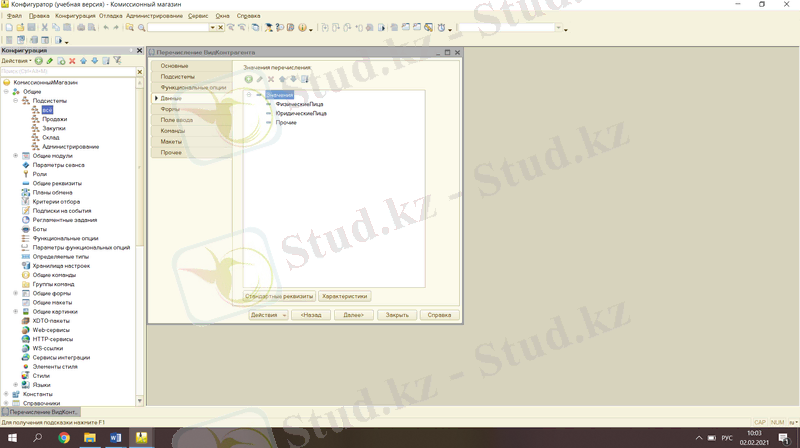The image size is (800, 448).
Task: Click the Стандартные реквизиты button
Action: pos(279,296)
